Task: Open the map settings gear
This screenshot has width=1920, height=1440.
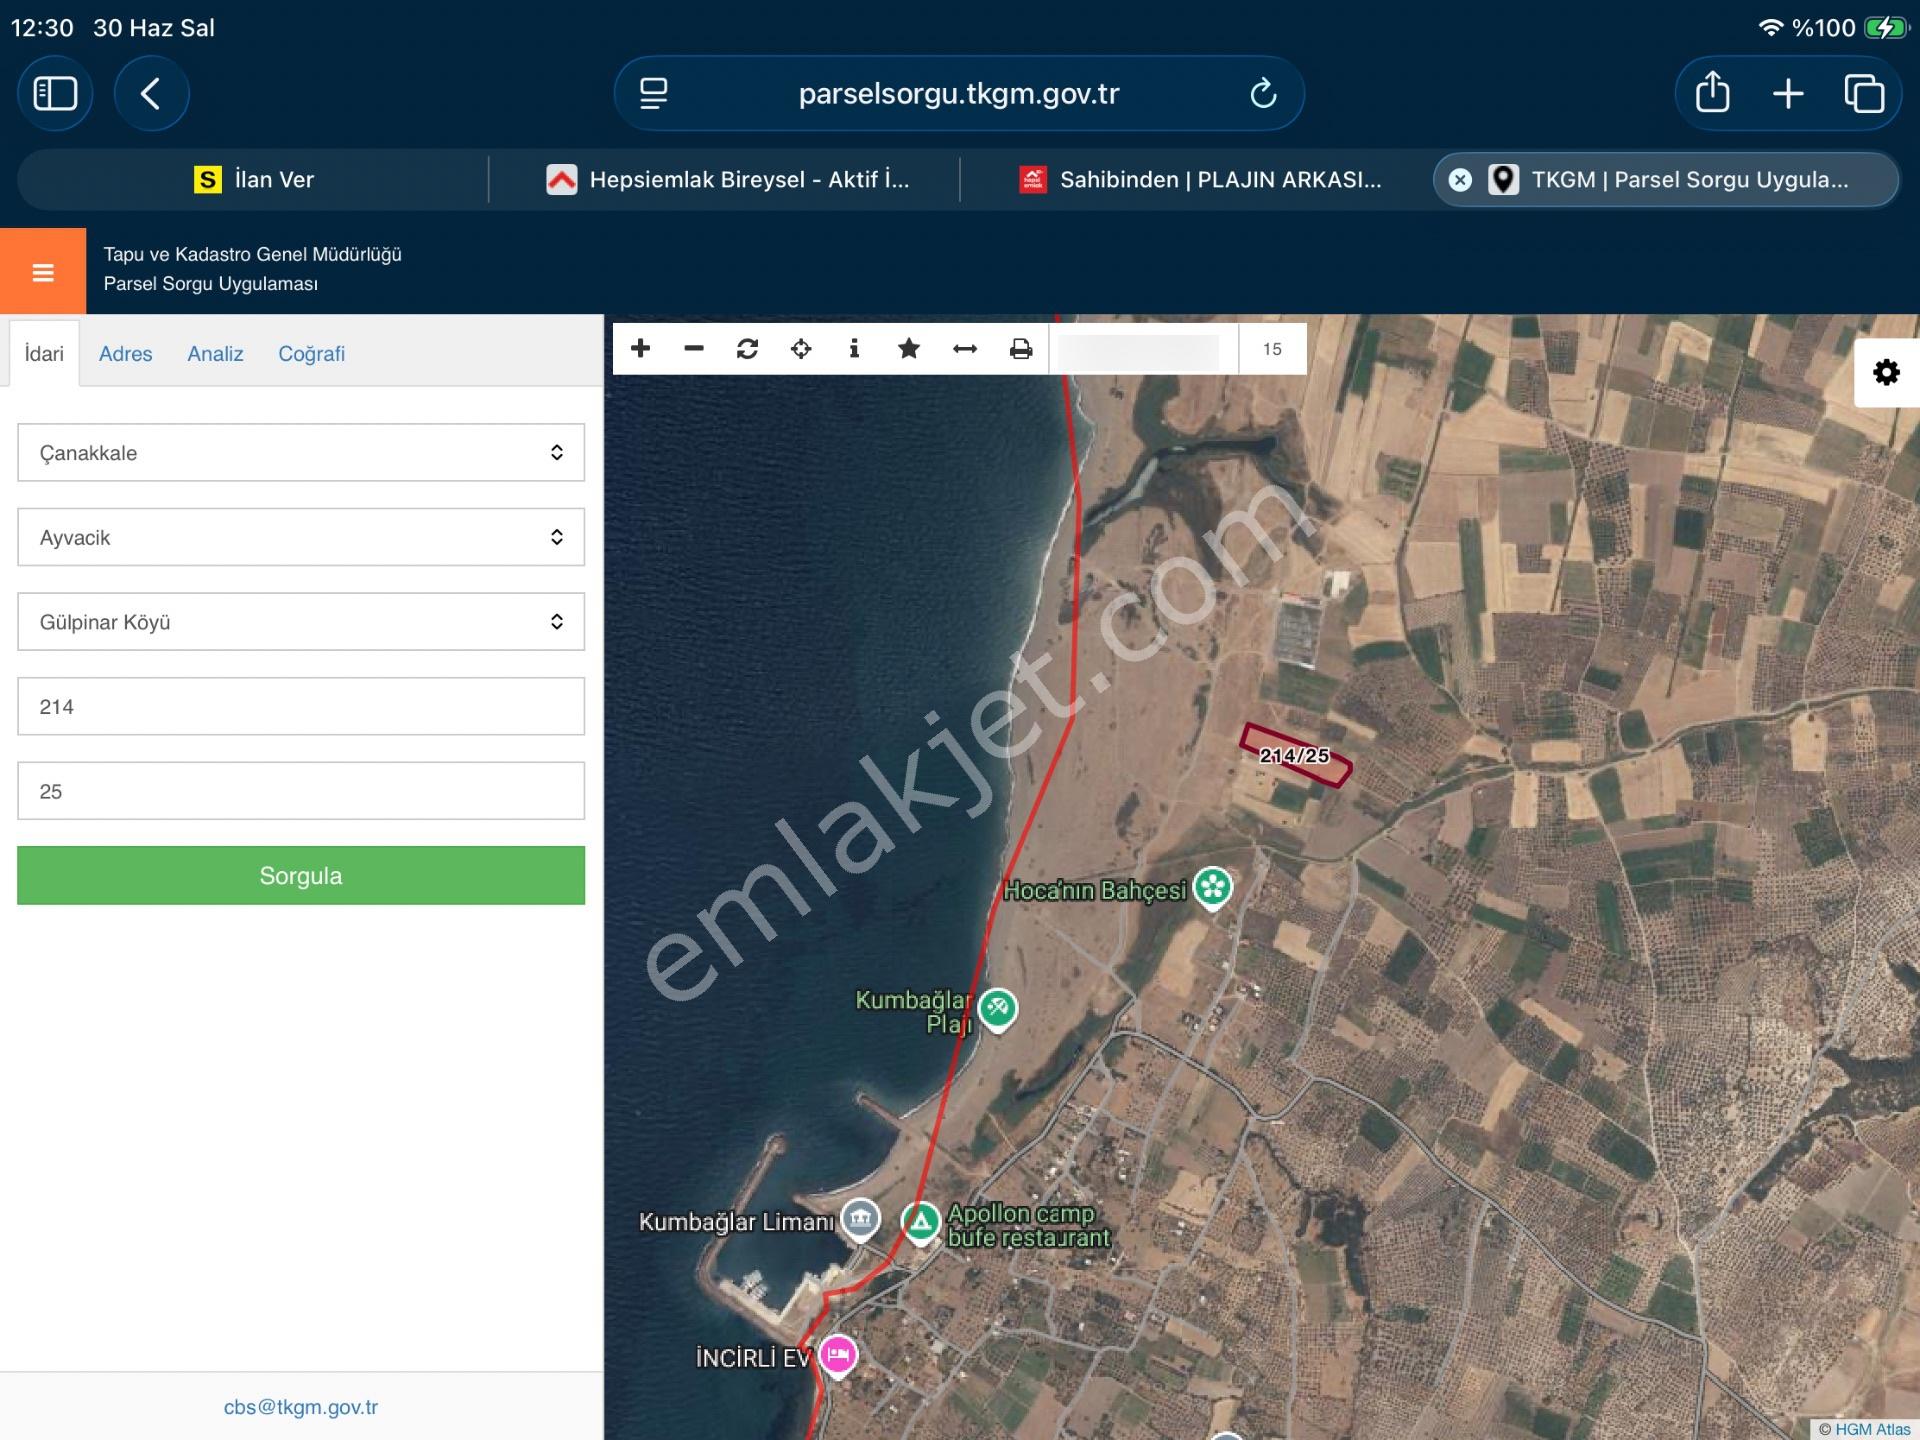Action: click(1886, 373)
